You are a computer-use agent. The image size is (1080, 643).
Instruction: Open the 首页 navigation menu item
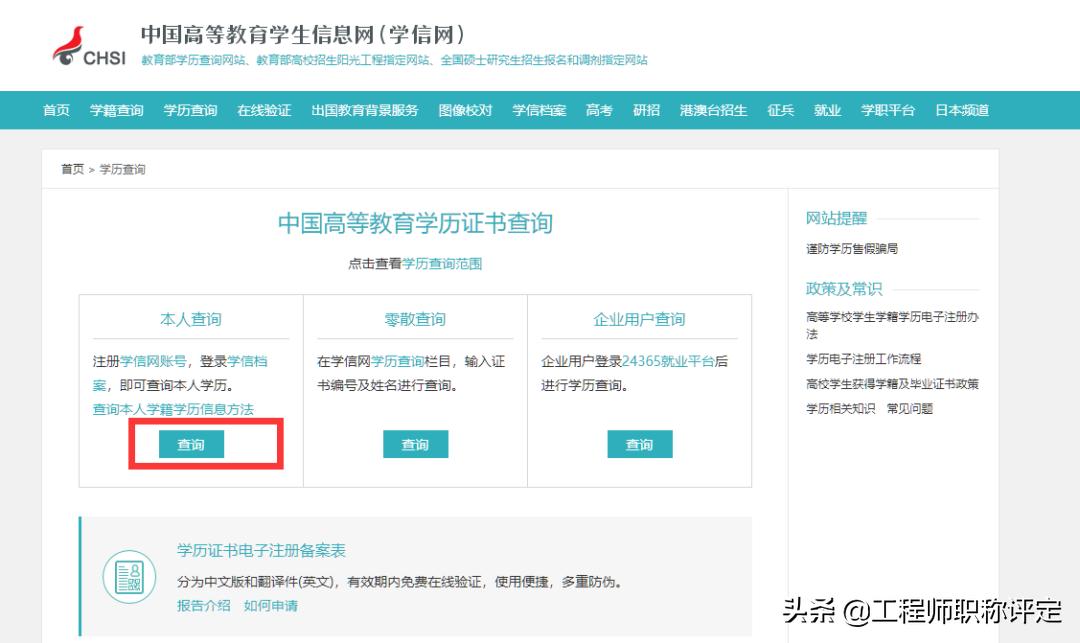[55, 111]
